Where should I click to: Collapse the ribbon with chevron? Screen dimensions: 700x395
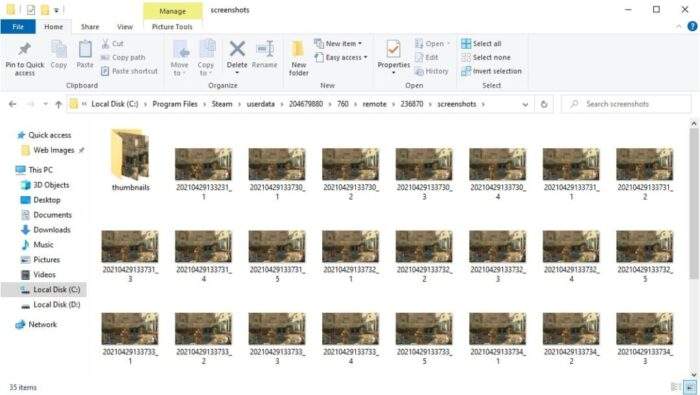click(679, 27)
